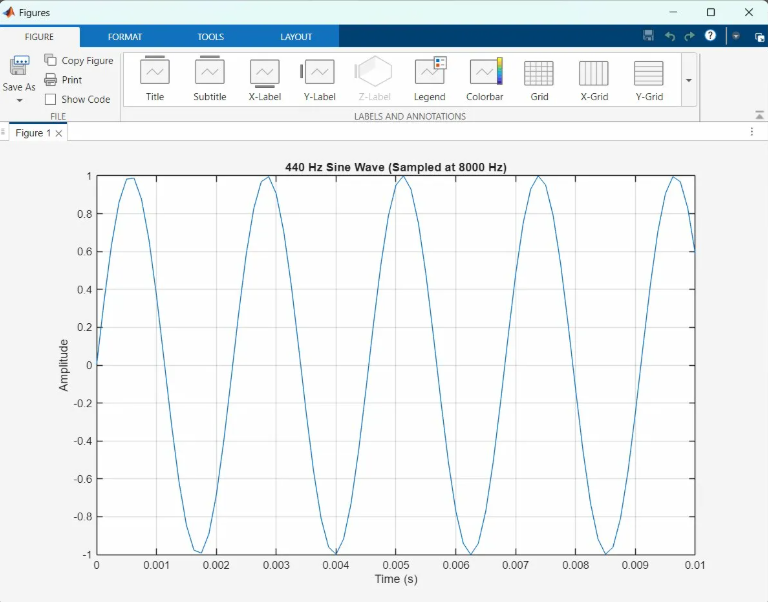Click the disabled Z-Label icon

tap(374, 72)
